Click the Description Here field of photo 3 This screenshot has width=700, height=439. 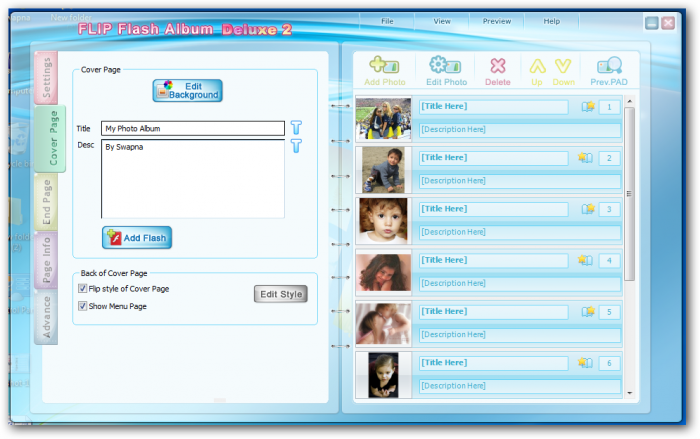520,232
